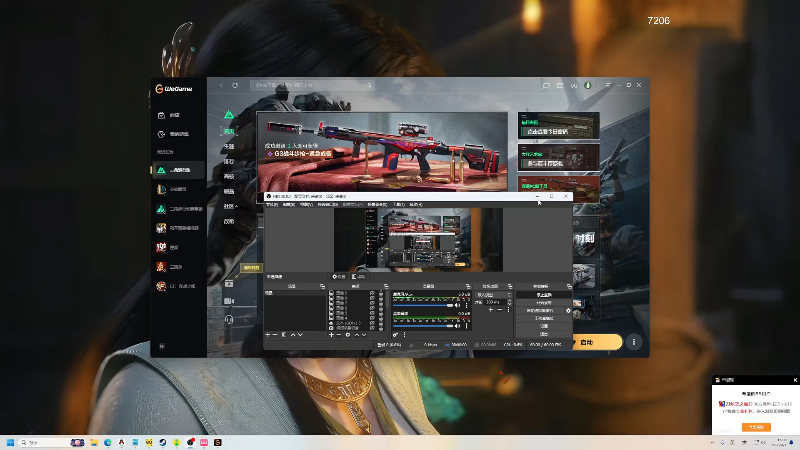Image resolution: width=800 pixels, height=450 pixels.
Task: Open three-dot menu in Scene Transitions dock
Action: click(509, 310)
